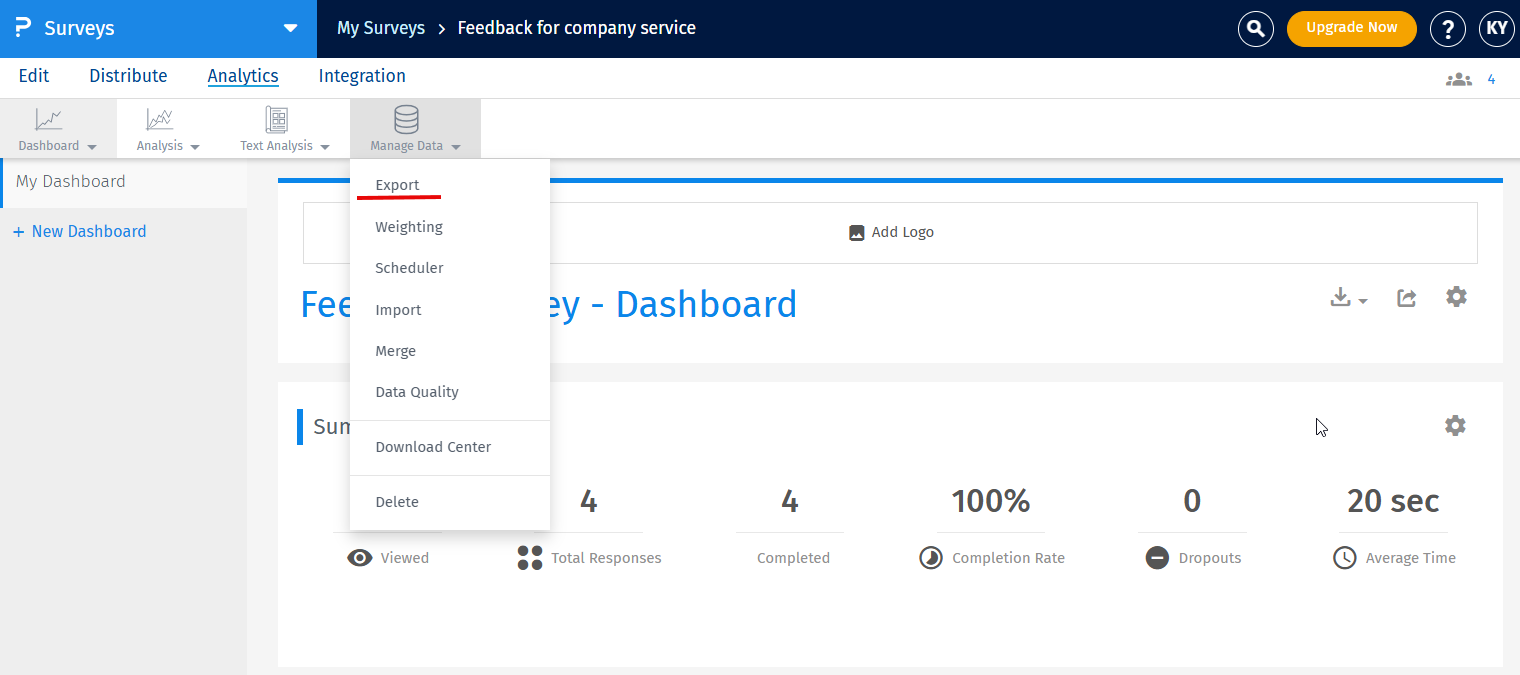1520x675 pixels.
Task: Click the Add Logo area
Action: [x=890, y=233]
